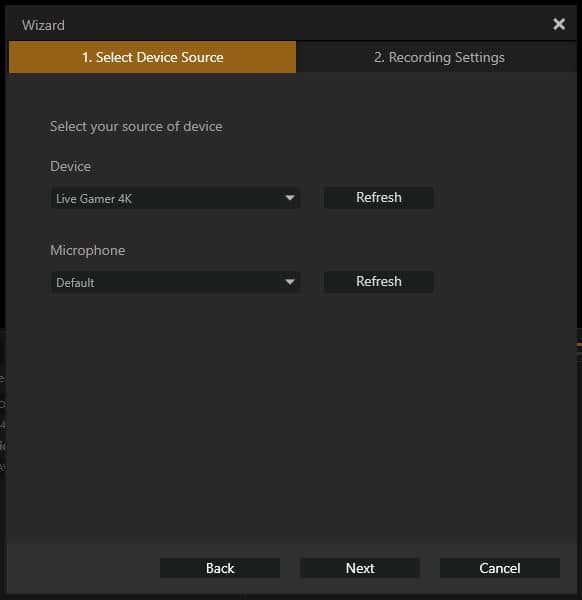
Task: Open the Live Gamer 4K device dropdown
Action: (x=175, y=198)
